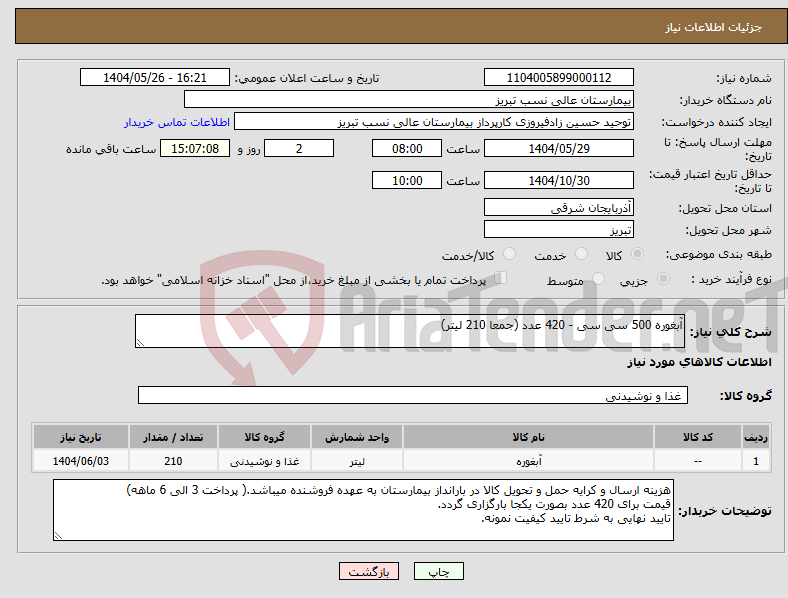Click the buyer name field بیمارستان عالی نسب تبریز

(x=409, y=99)
